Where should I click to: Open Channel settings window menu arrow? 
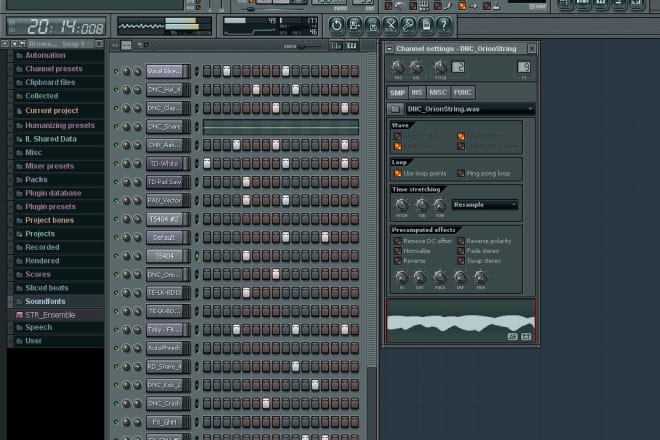[389, 49]
